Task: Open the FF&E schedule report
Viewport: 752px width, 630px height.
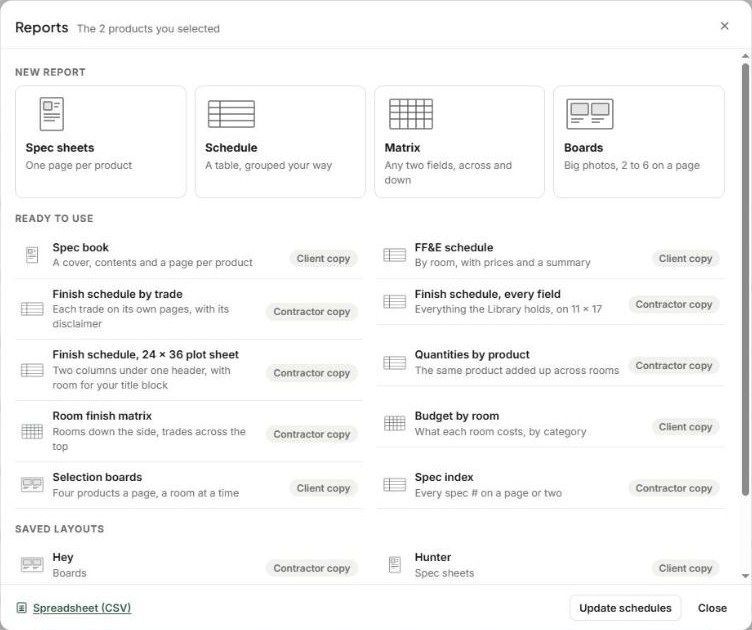Action: (551, 255)
